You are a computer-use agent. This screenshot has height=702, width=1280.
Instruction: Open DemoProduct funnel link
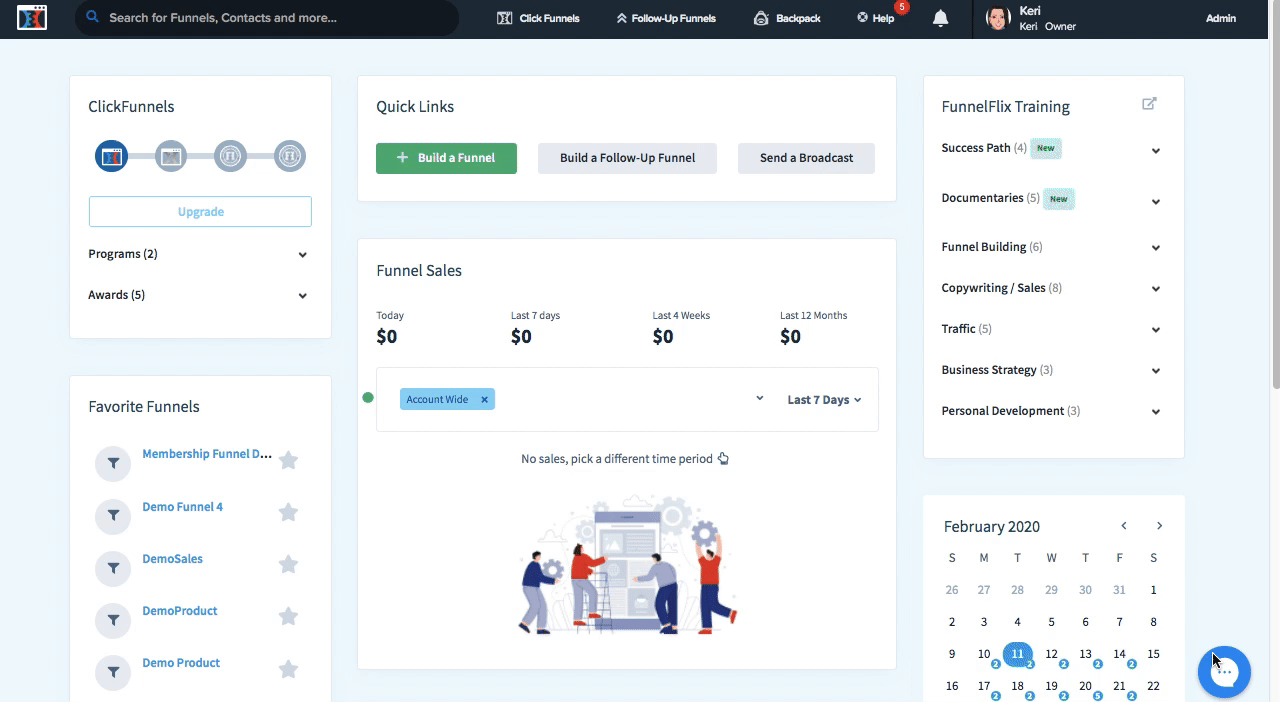179,611
